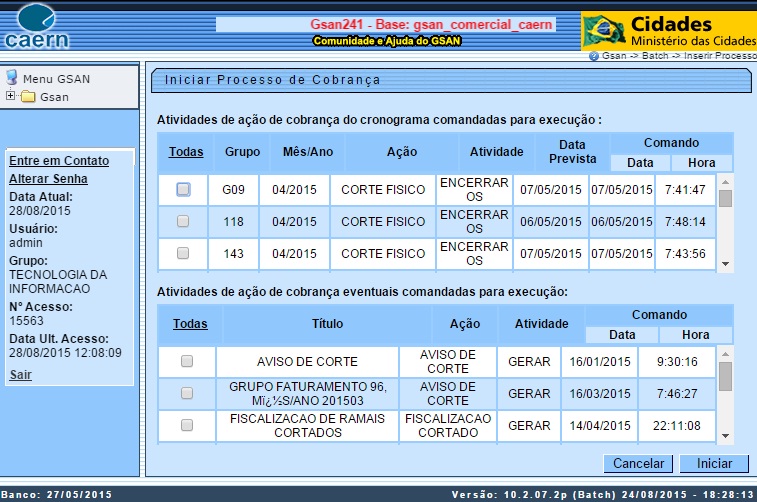Open Comunidade e Ajuda do GSAN

click(x=383, y=41)
